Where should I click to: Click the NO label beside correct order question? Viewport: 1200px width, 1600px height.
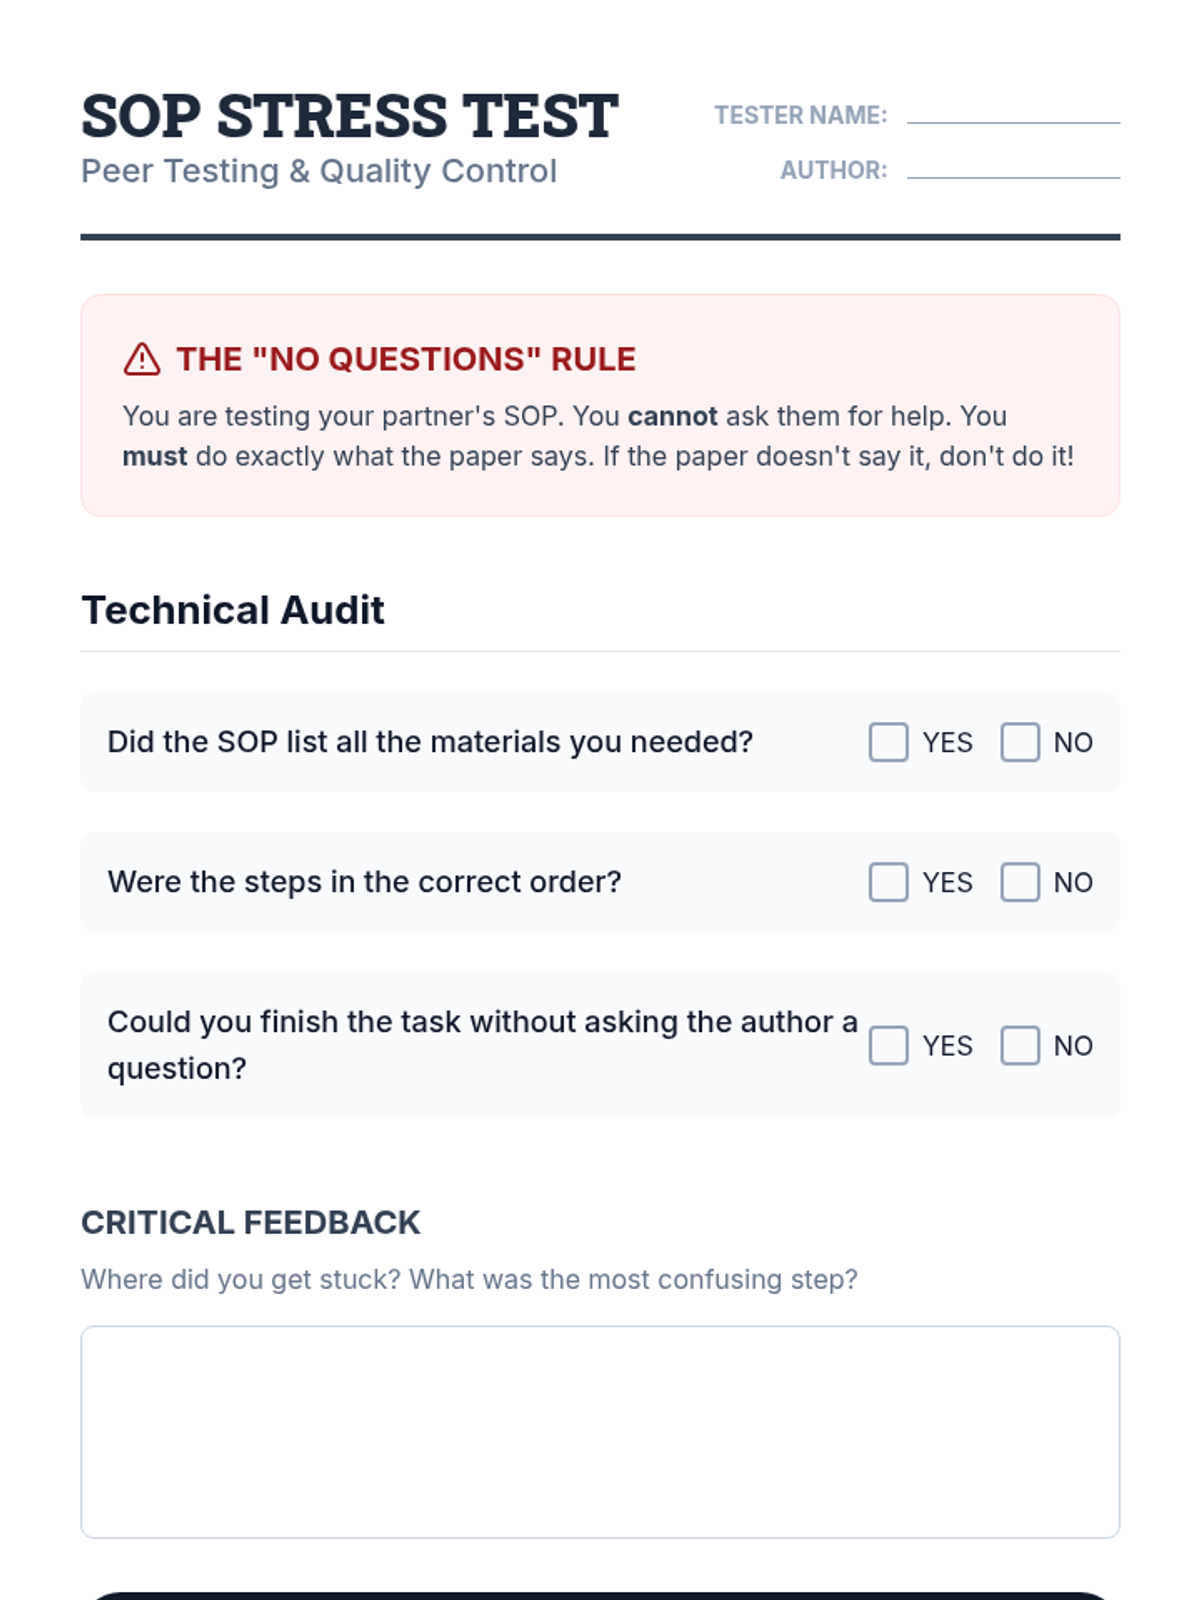pos(1073,882)
